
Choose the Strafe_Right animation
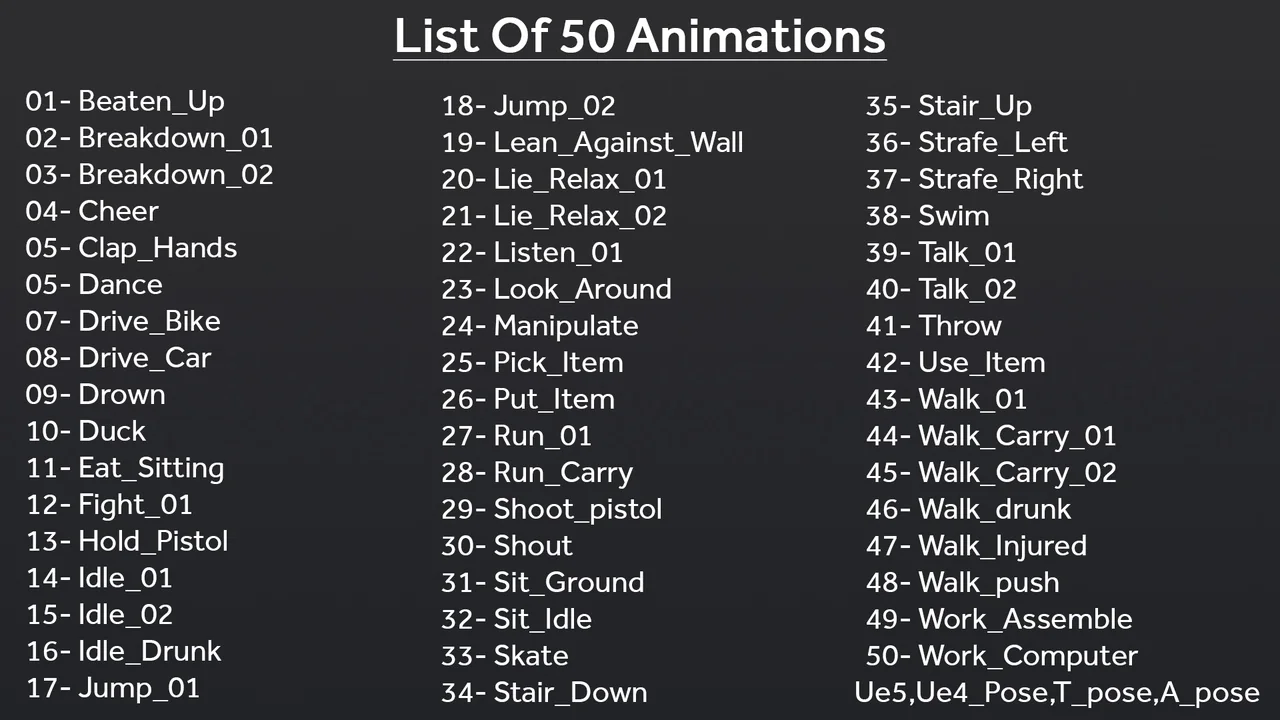point(975,179)
